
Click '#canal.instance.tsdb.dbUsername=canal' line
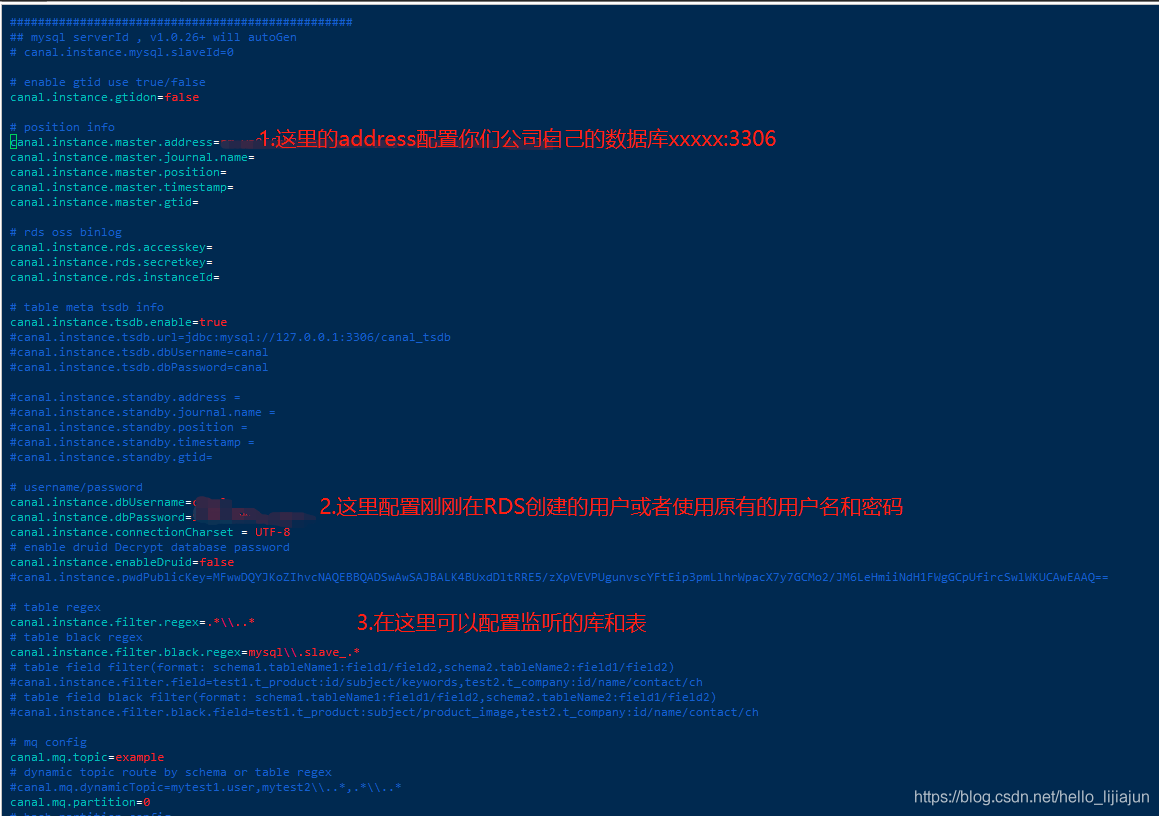pos(139,353)
